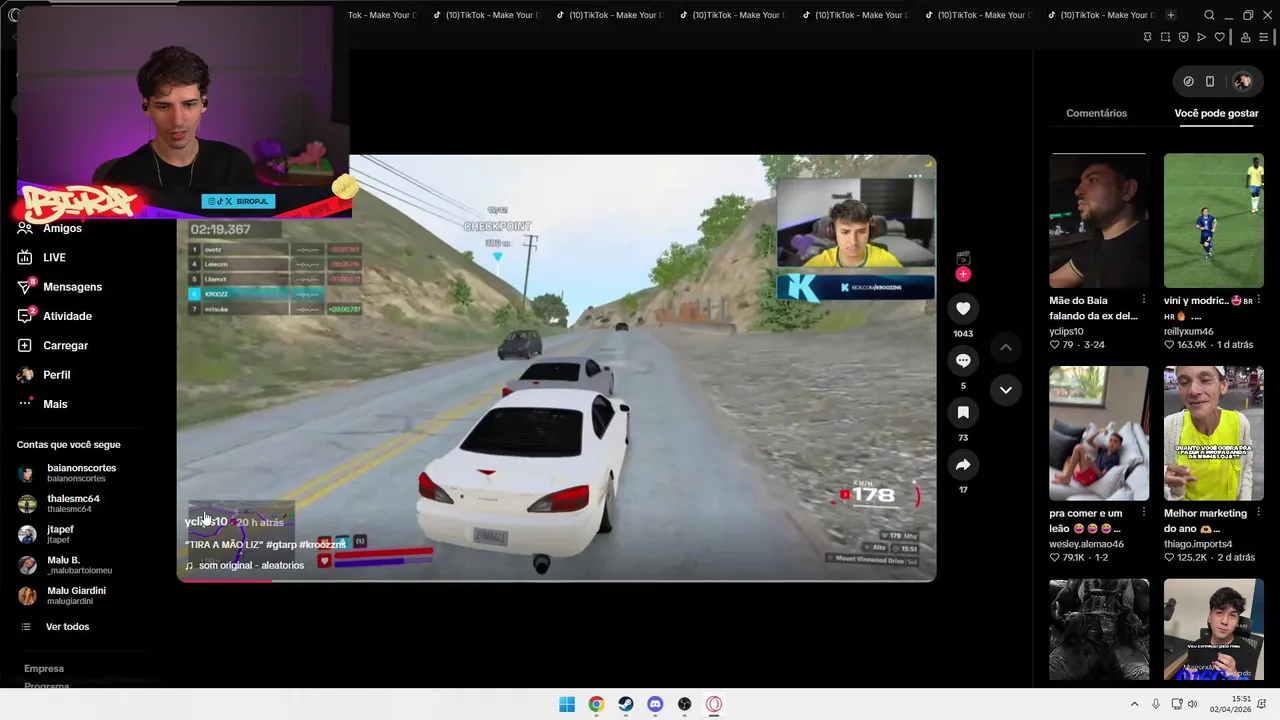Open browser account icon in toolbar
This screenshot has height=720, width=1280.
1245,37
